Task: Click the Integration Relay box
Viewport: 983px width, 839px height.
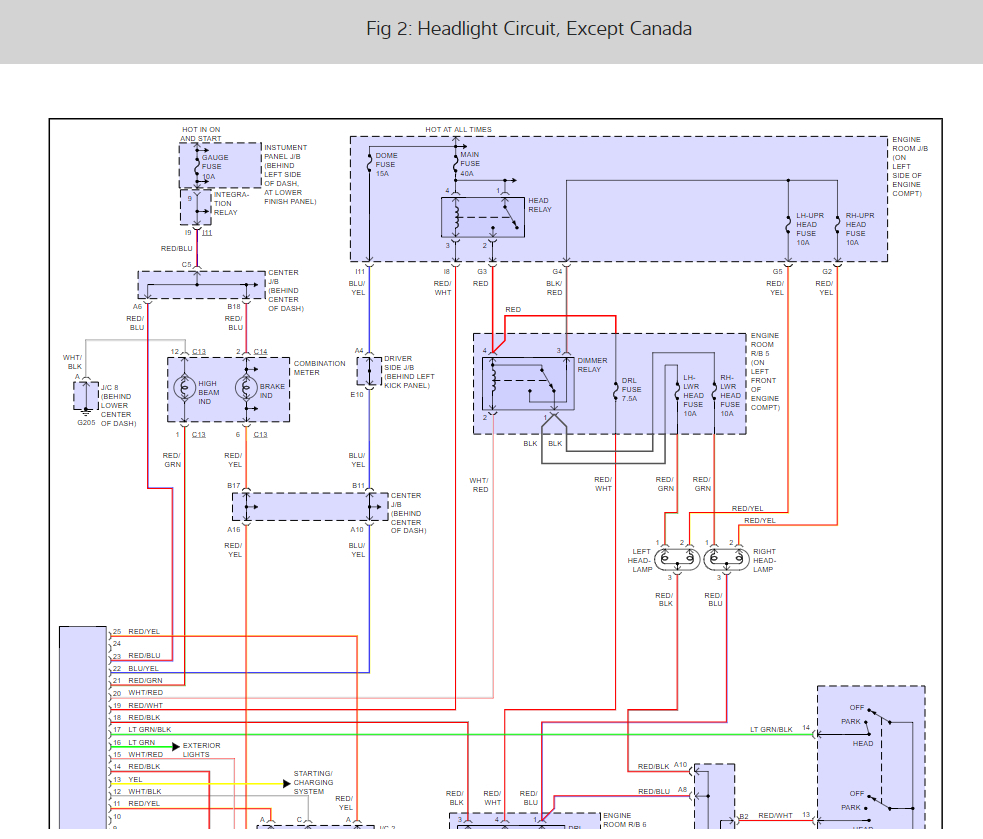Action: 196,207
